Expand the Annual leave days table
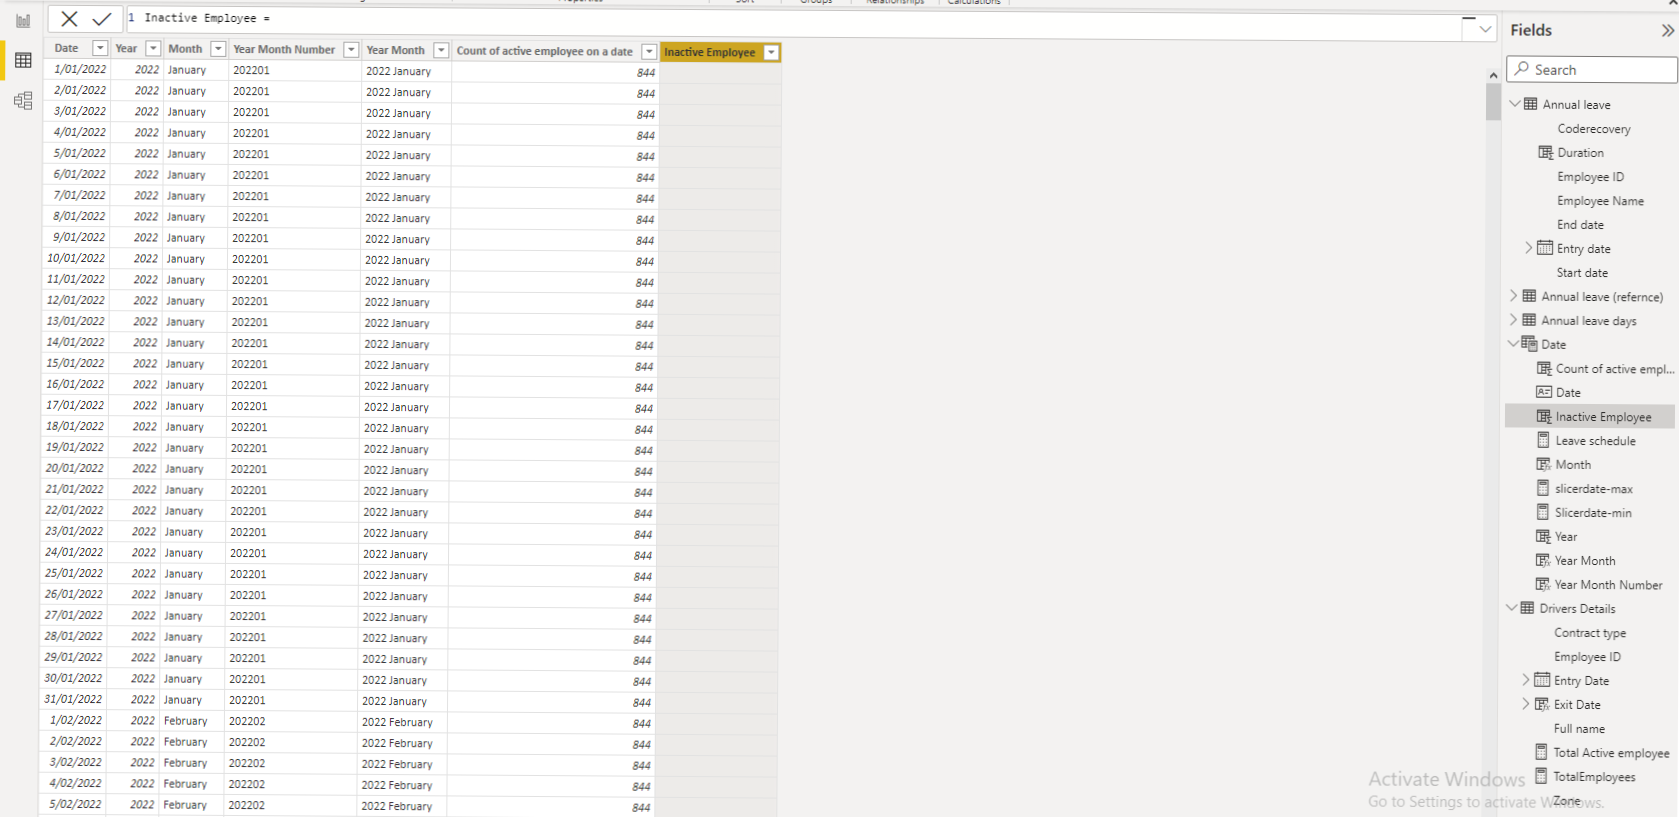 (1514, 320)
